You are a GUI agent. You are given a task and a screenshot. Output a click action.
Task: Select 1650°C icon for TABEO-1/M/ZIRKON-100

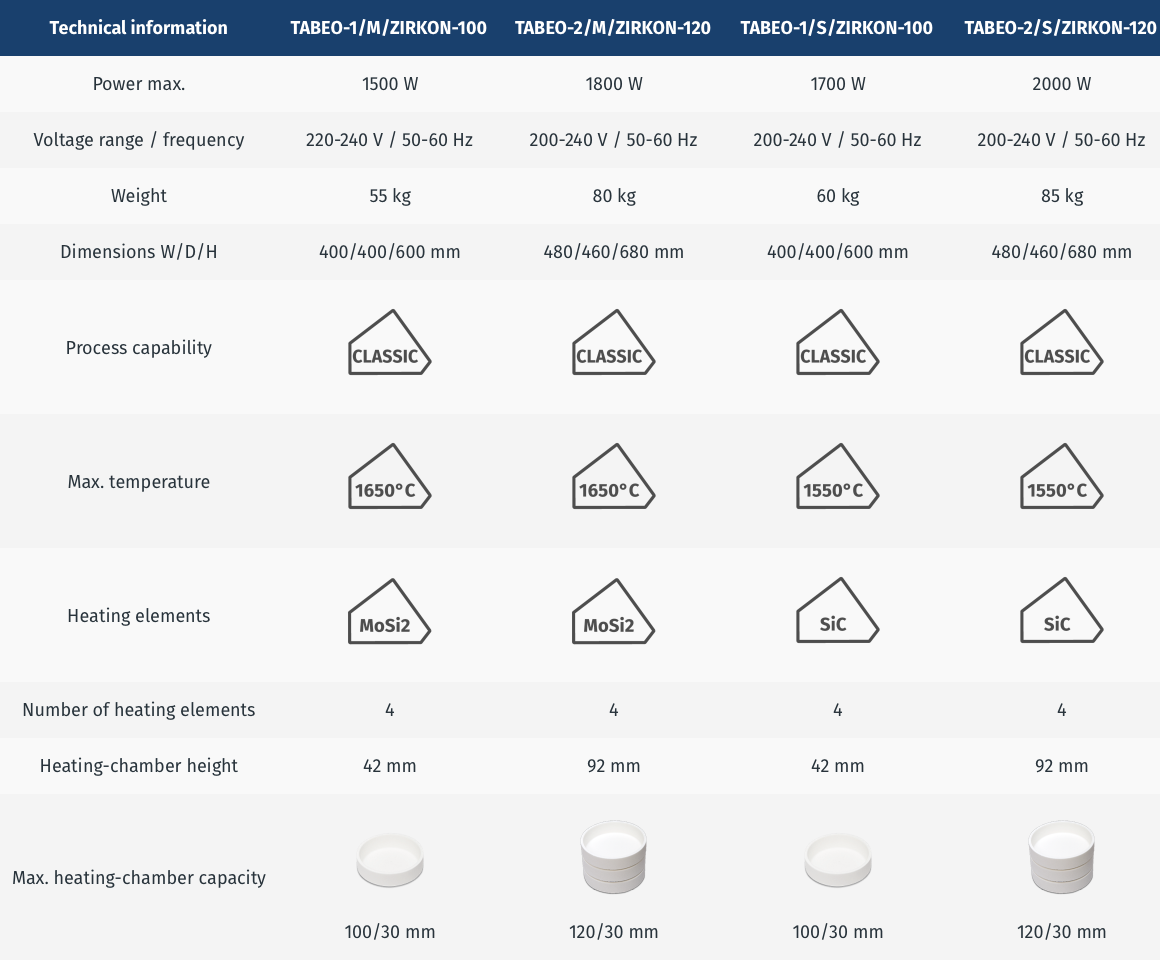click(389, 480)
